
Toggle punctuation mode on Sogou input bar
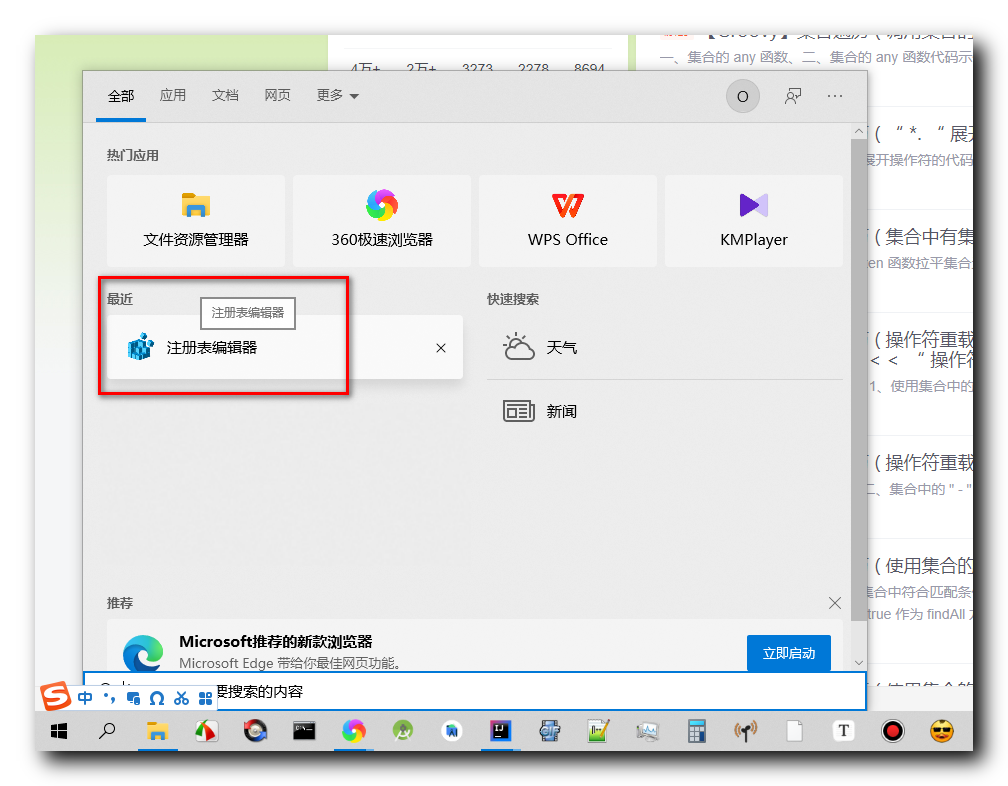tap(108, 697)
